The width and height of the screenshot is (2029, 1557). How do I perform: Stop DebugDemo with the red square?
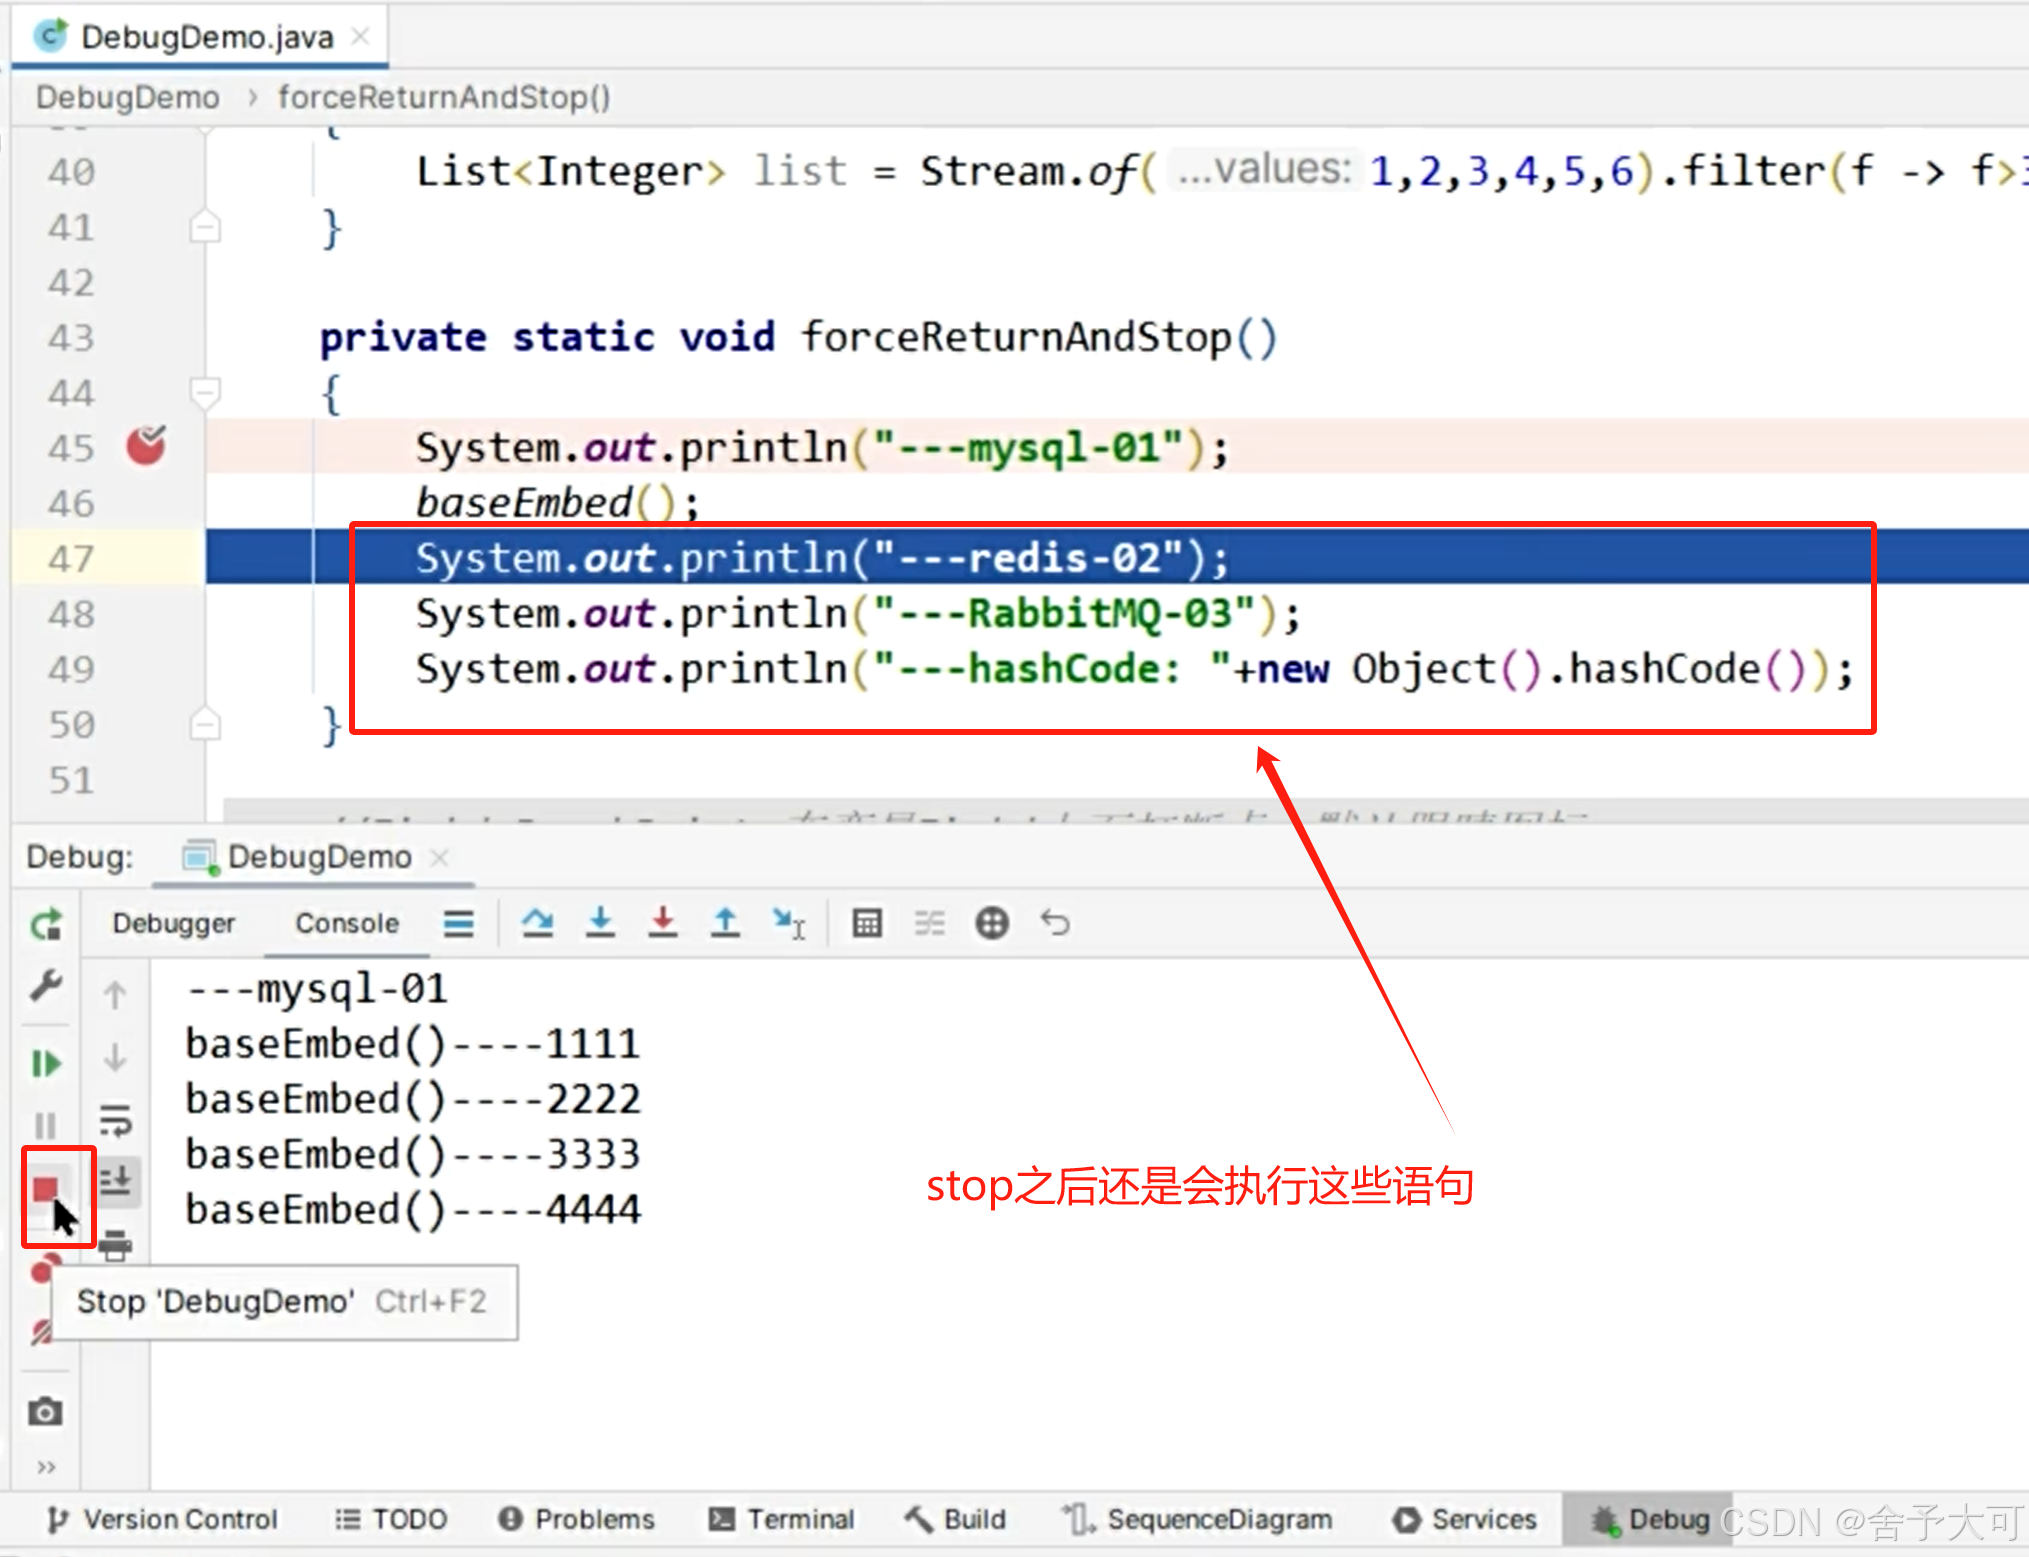pos(45,1189)
